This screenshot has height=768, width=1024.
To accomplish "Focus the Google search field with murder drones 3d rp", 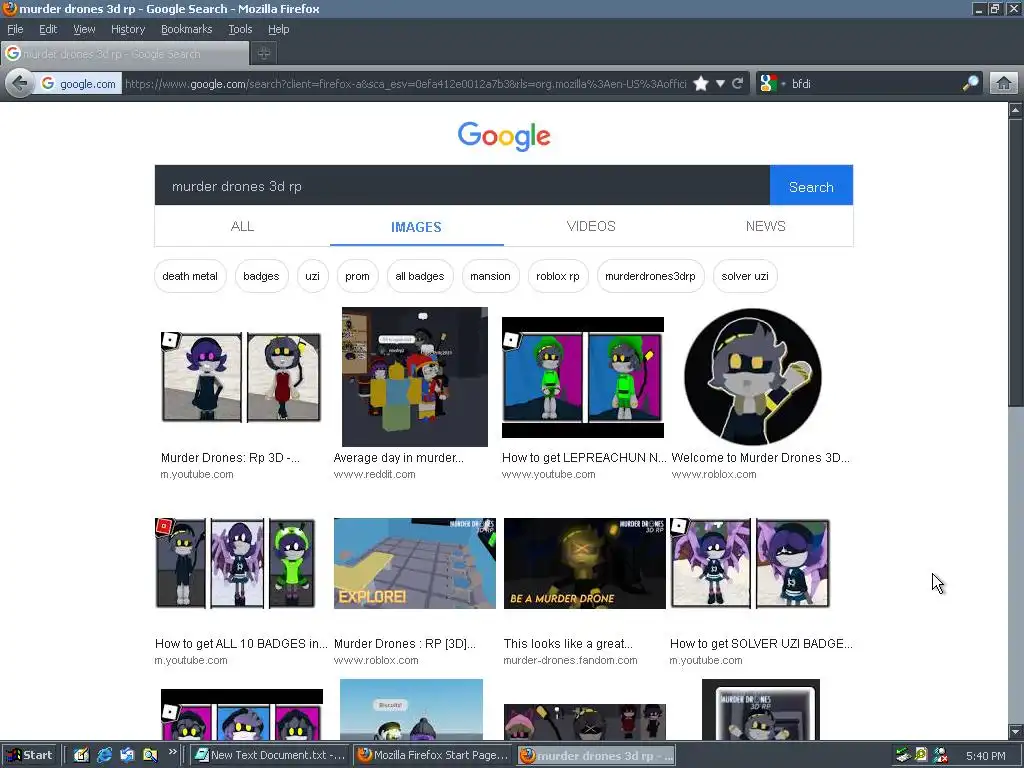I will (462, 186).
